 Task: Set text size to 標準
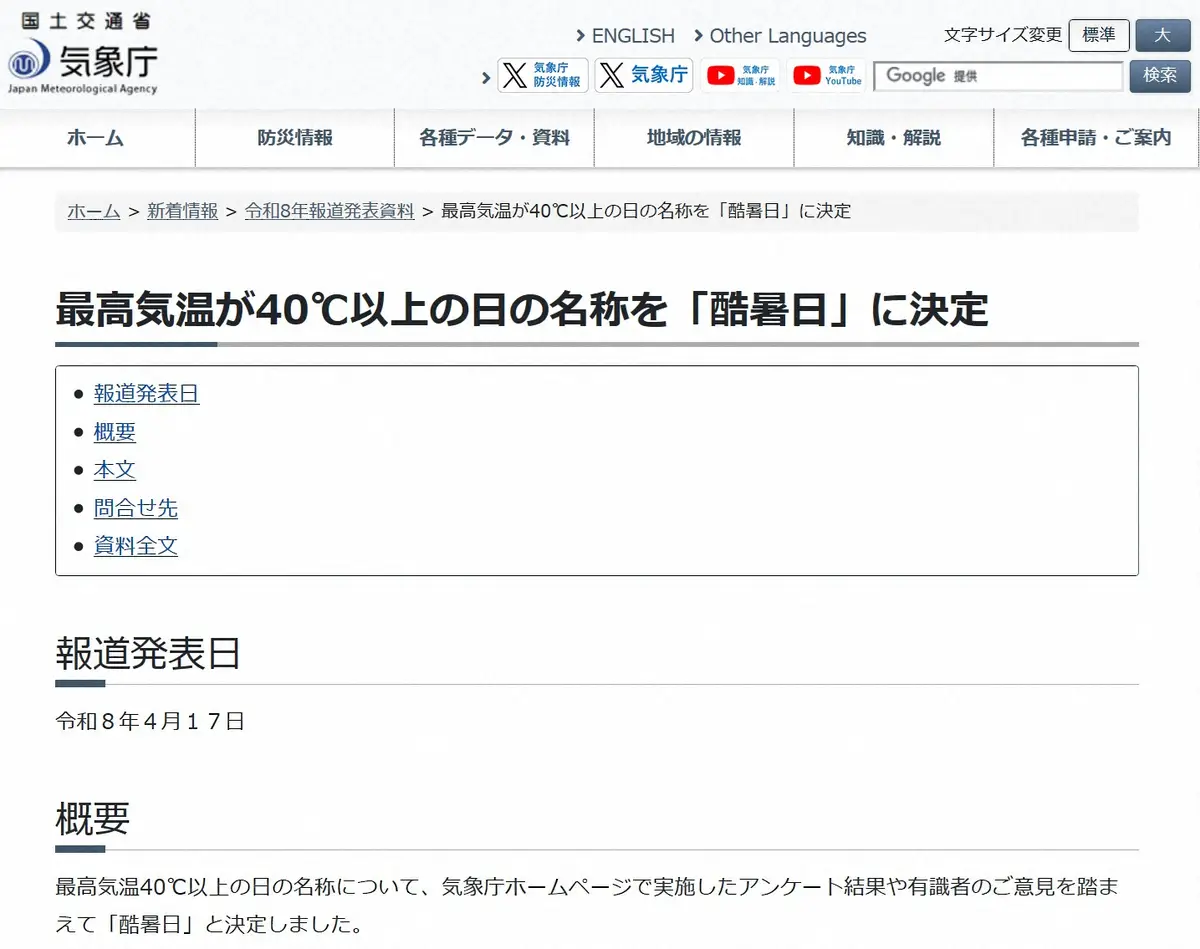tap(1098, 35)
